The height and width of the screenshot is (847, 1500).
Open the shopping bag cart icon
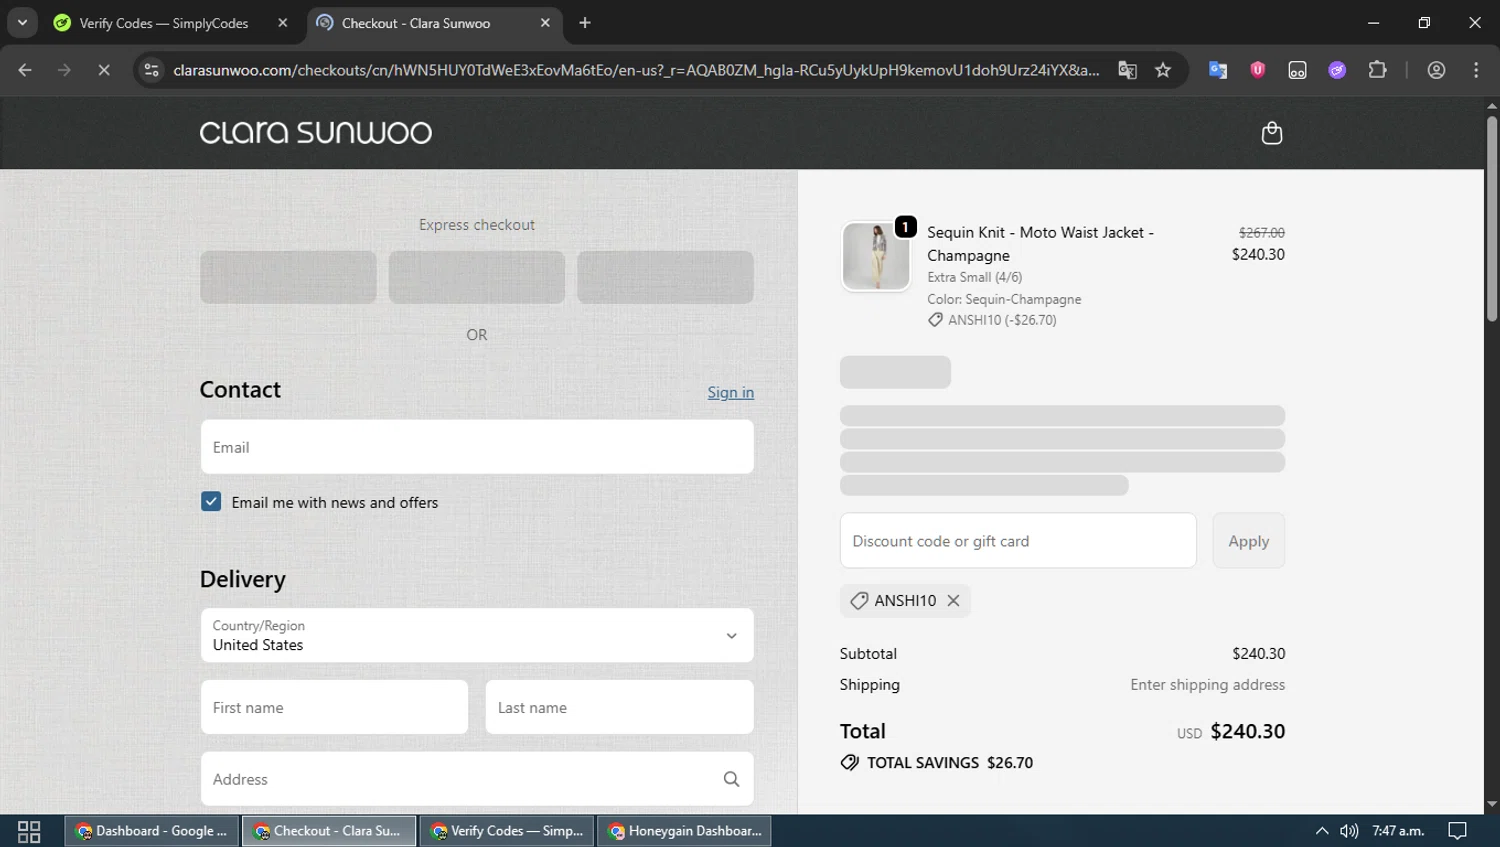[x=1271, y=133]
